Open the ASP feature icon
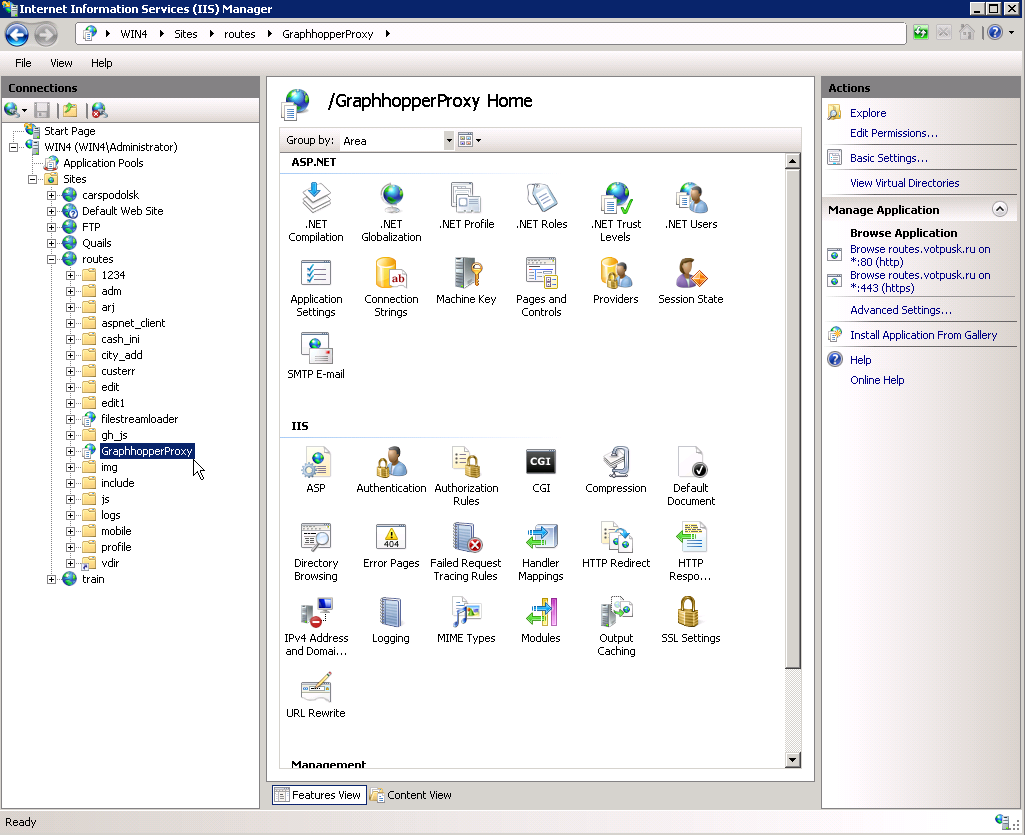This screenshot has width=1025, height=835. pos(316,470)
